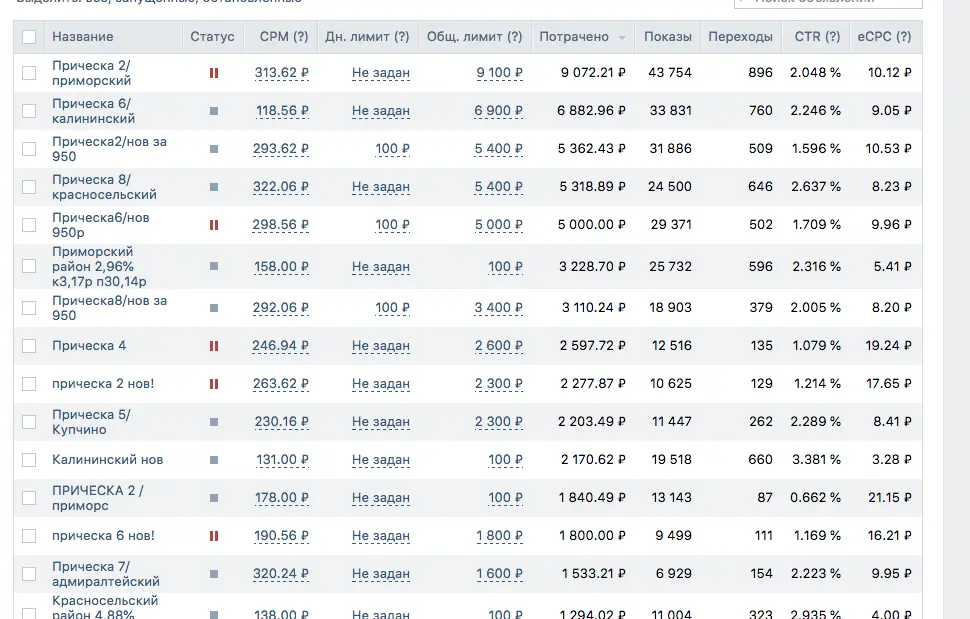The height and width of the screenshot is (619, 970).
Task: Click the pause status icon for прическа 6 нов!
Action: click(213, 536)
